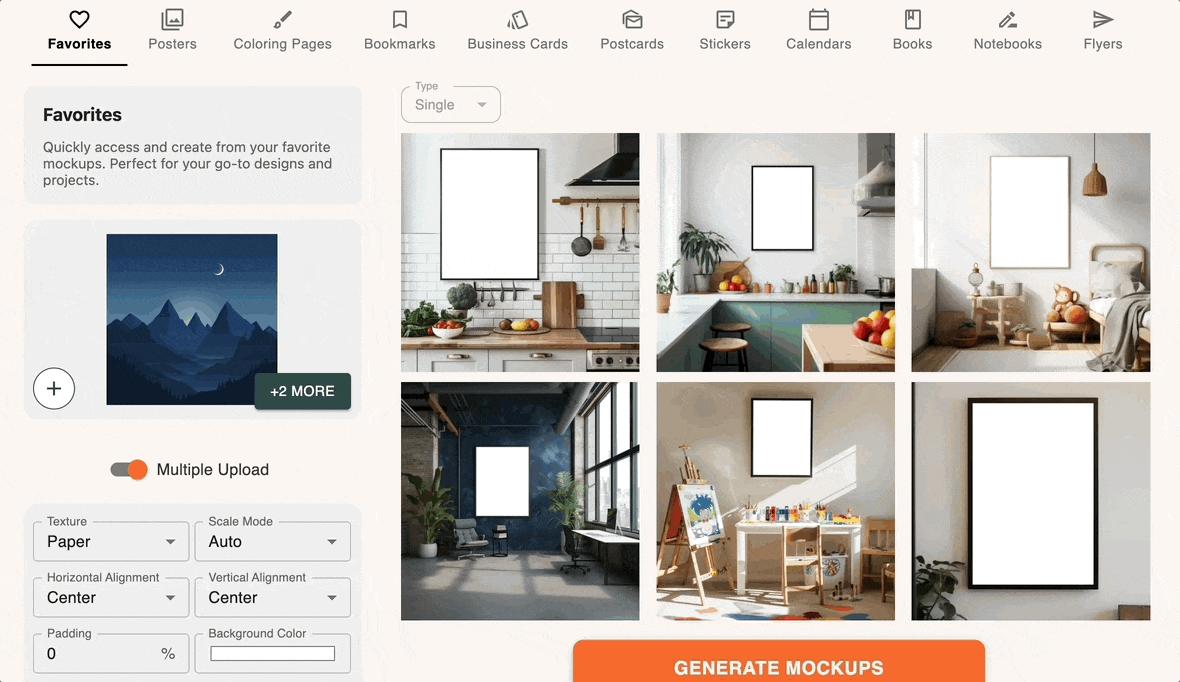Click the Coloring Pages brush icon
The width and height of the screenshot is (1180, 682).
(x=282, y=19)
